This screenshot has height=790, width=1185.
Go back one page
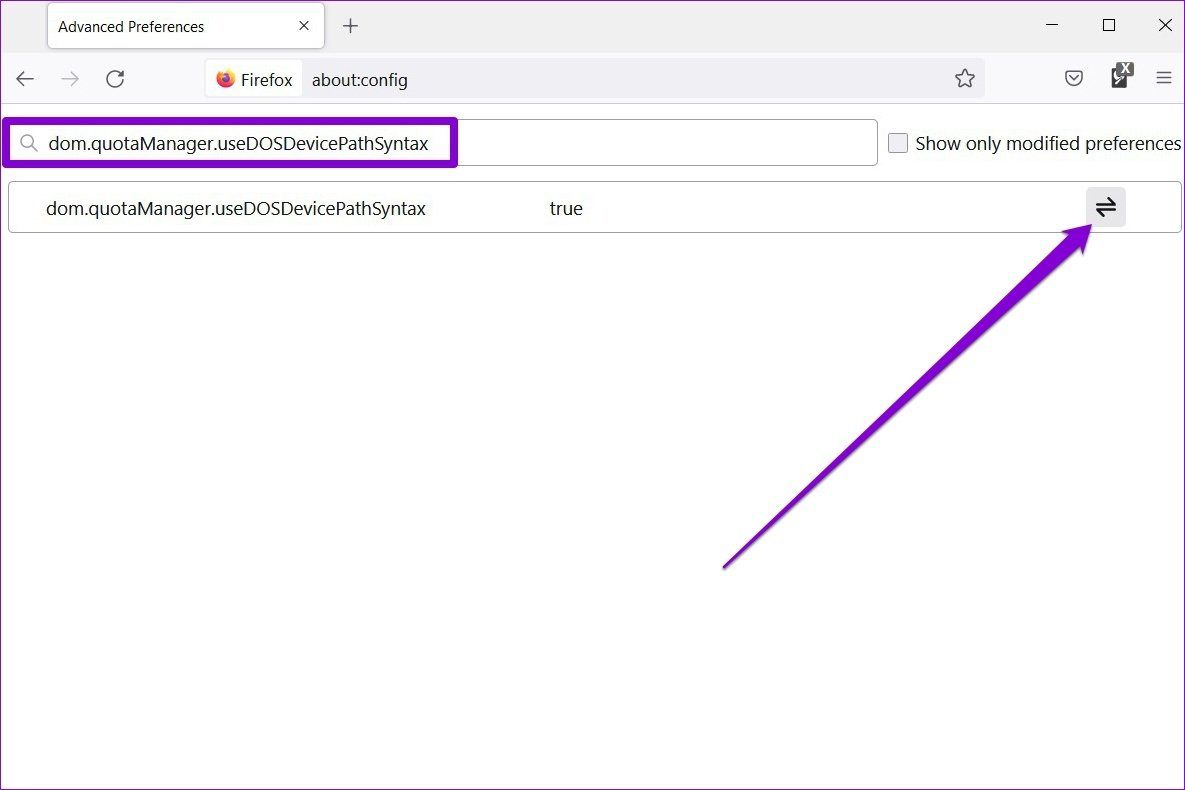(25, 79)
